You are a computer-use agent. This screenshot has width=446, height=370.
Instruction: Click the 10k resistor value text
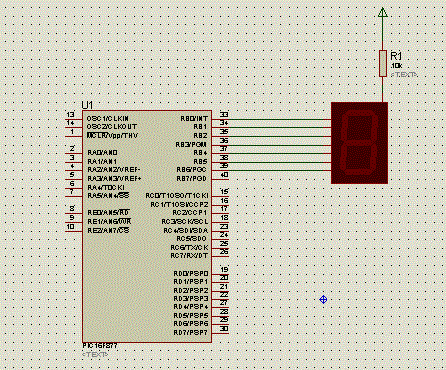click(x=396, y=66)
